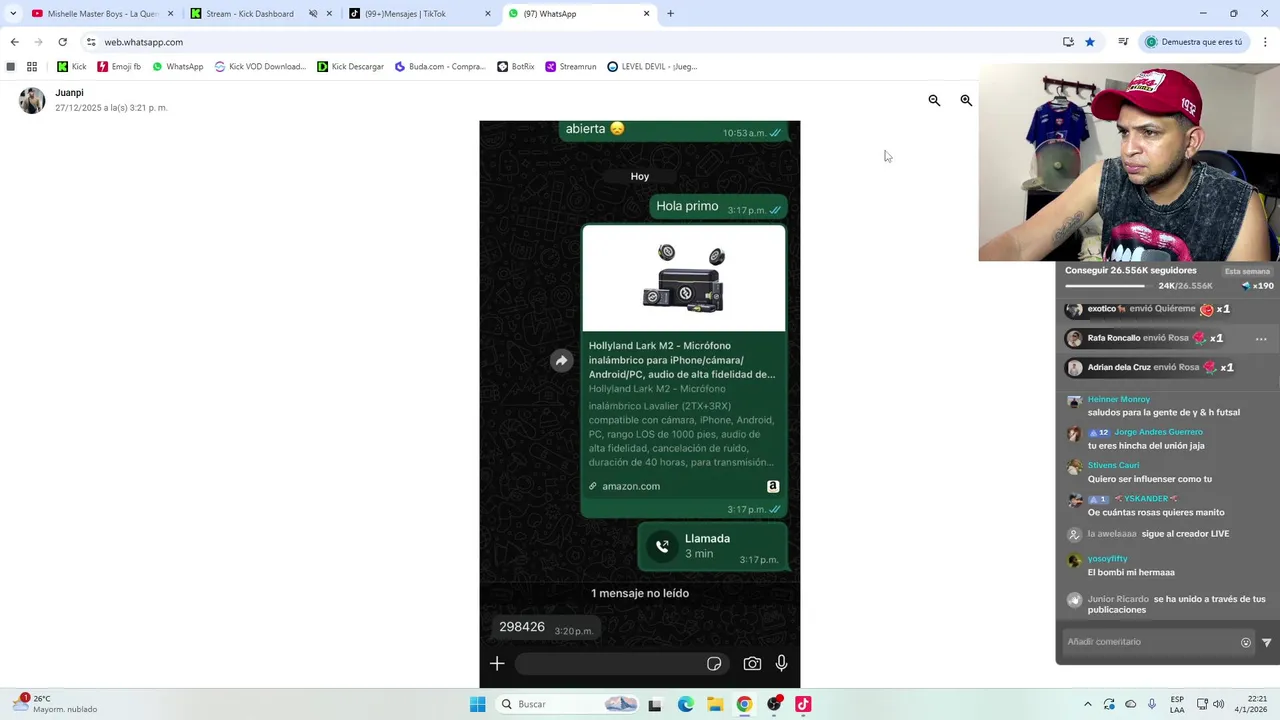Open the Buda.com bookmark
1280x720 pixels.
(x=440, y=67)
